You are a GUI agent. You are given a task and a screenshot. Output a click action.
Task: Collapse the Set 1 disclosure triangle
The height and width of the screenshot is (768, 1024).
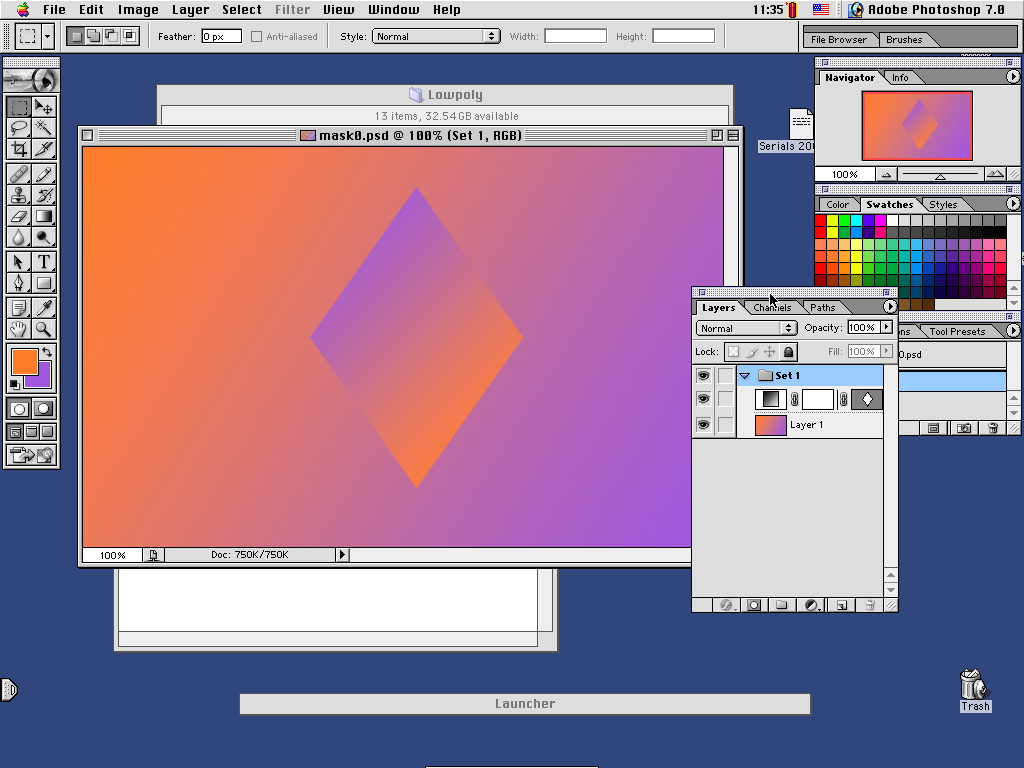(744, 375)
